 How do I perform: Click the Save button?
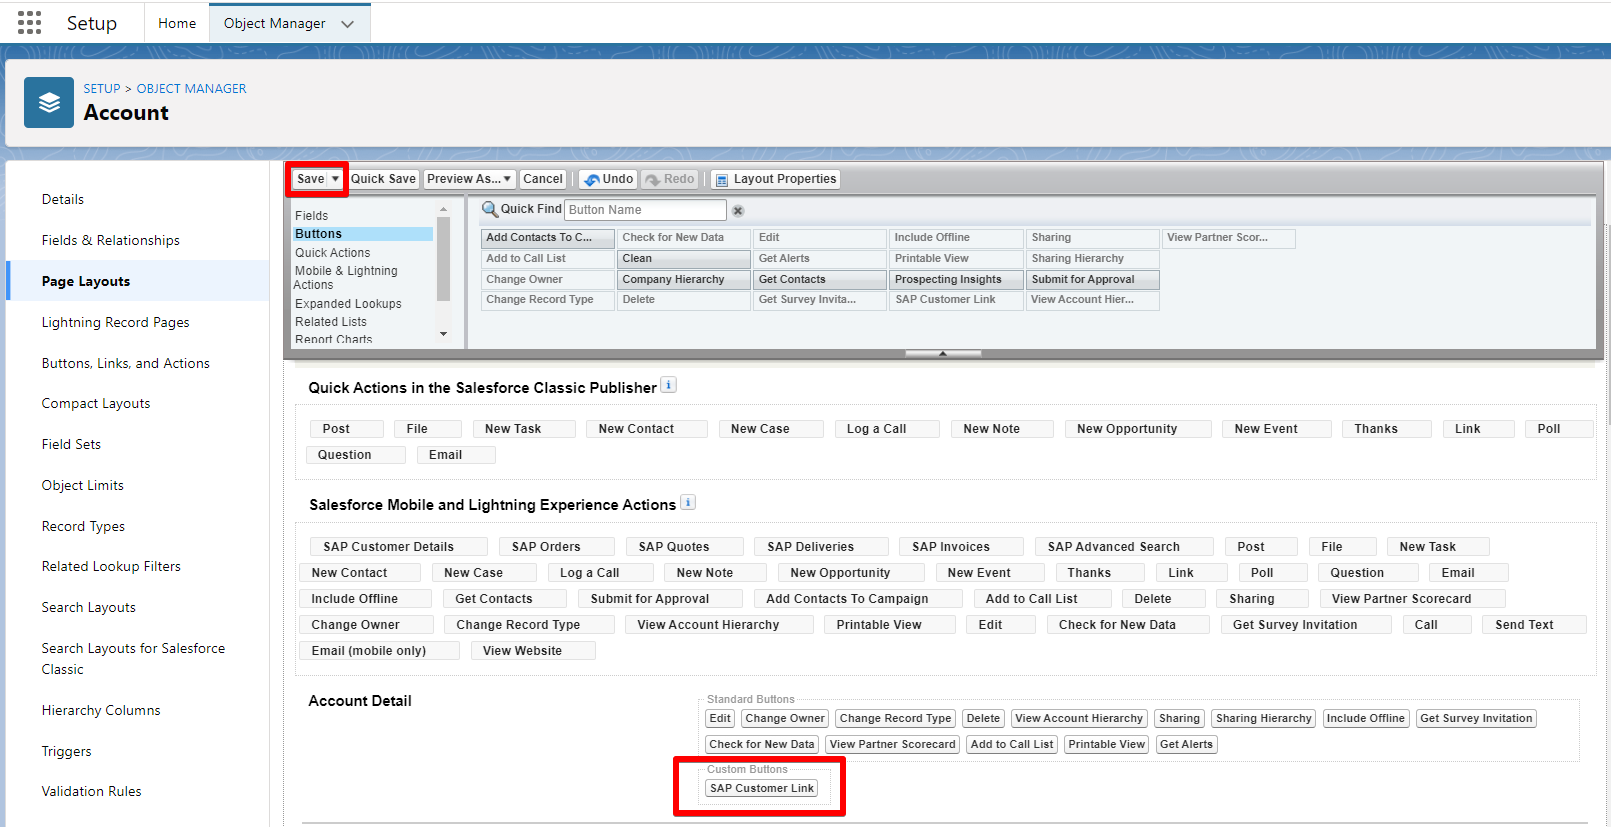[310, 179]
